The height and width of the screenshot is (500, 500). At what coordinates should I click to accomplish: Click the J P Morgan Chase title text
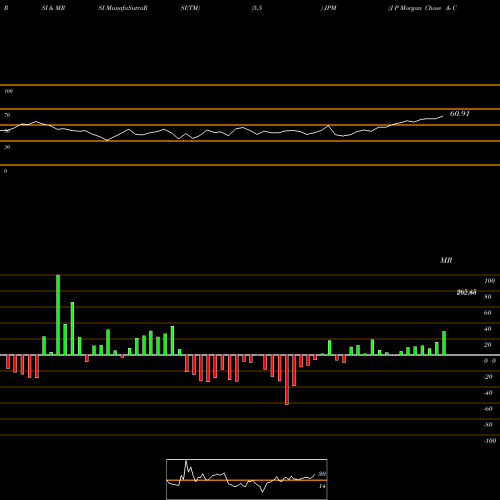coord(422,8)
